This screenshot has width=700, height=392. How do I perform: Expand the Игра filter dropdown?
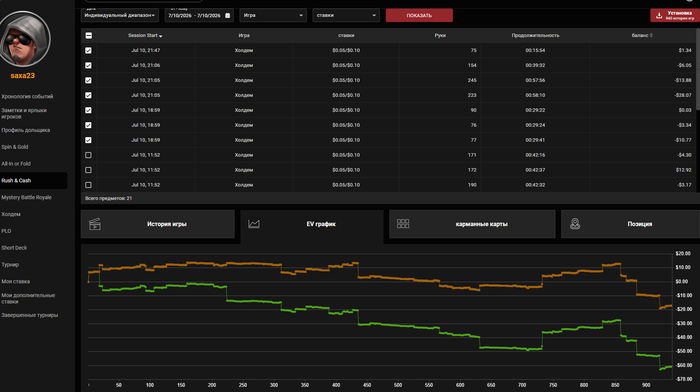[x=273, y=15]
